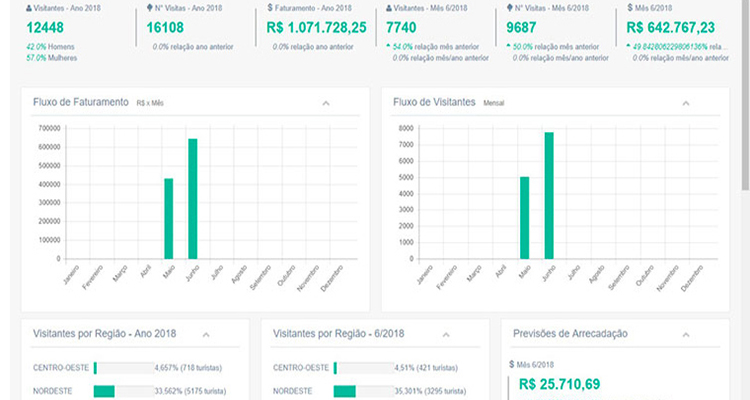Click the dollar icon beside Mês 6/2018 top stat

(629, 8)
